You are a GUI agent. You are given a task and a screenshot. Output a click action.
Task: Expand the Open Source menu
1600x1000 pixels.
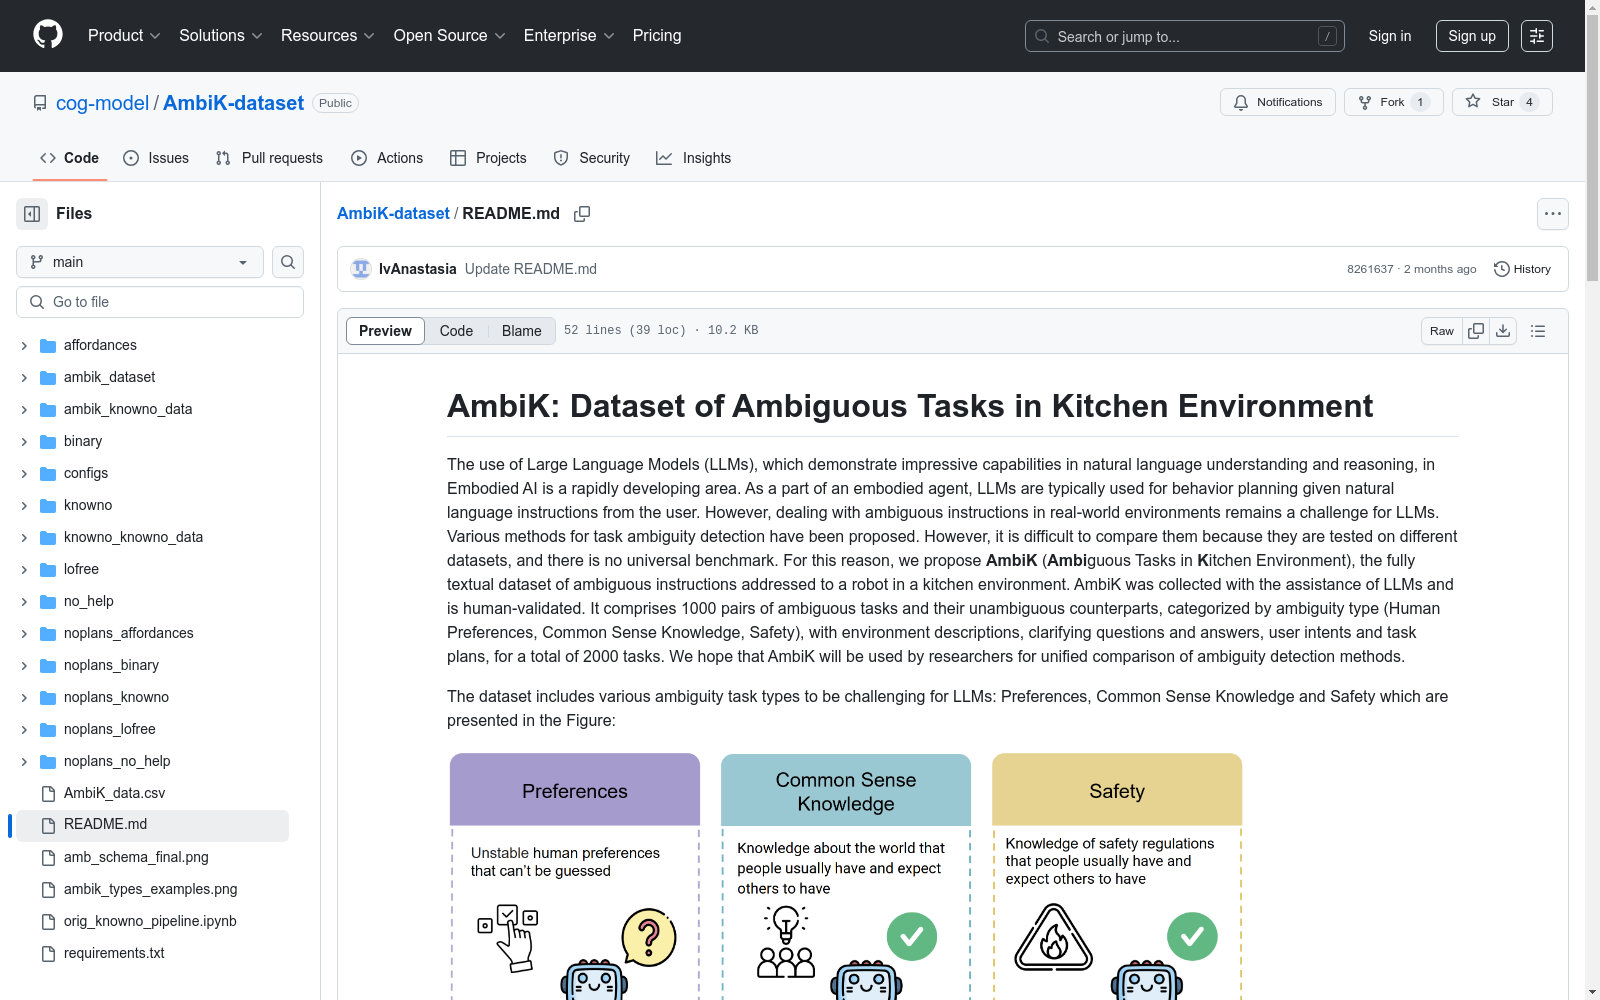(x=450, y=36)
